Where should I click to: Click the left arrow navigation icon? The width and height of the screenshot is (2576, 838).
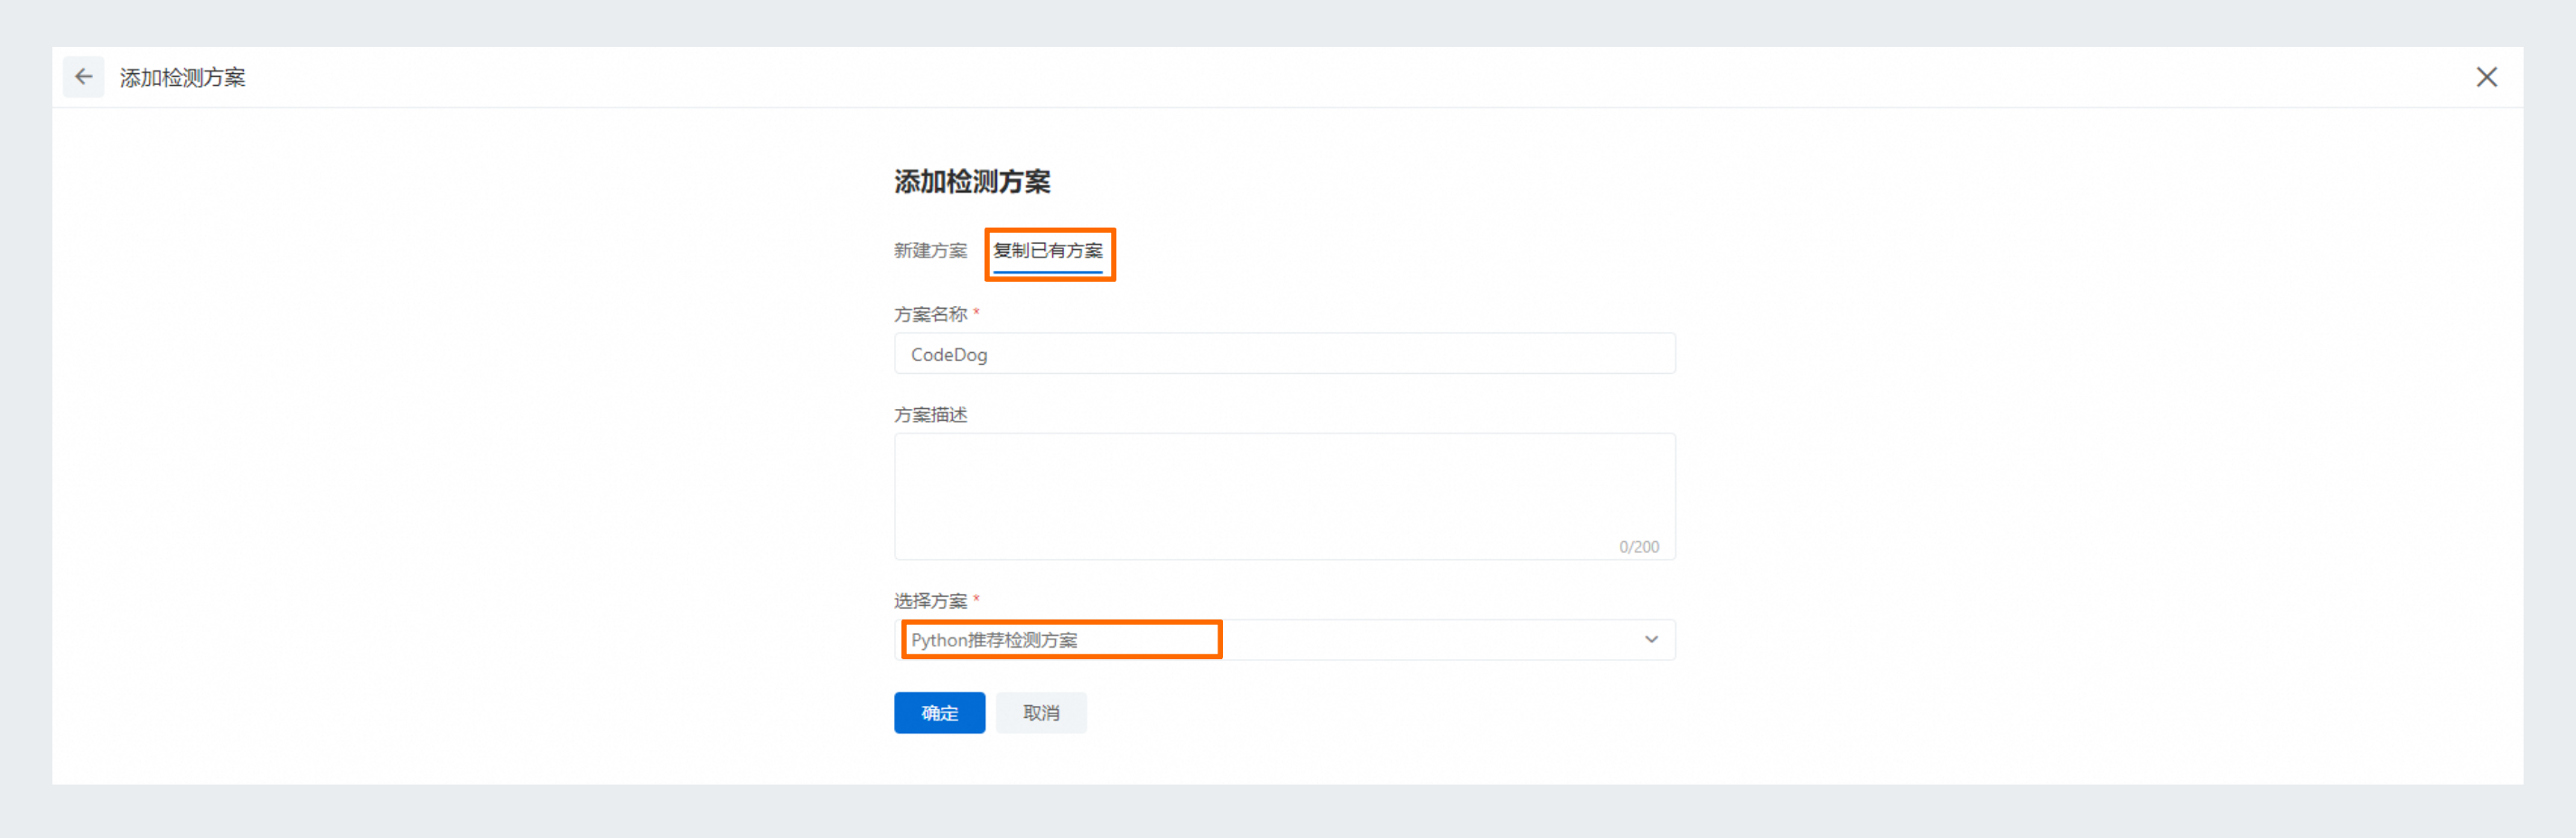coord(84,76)
